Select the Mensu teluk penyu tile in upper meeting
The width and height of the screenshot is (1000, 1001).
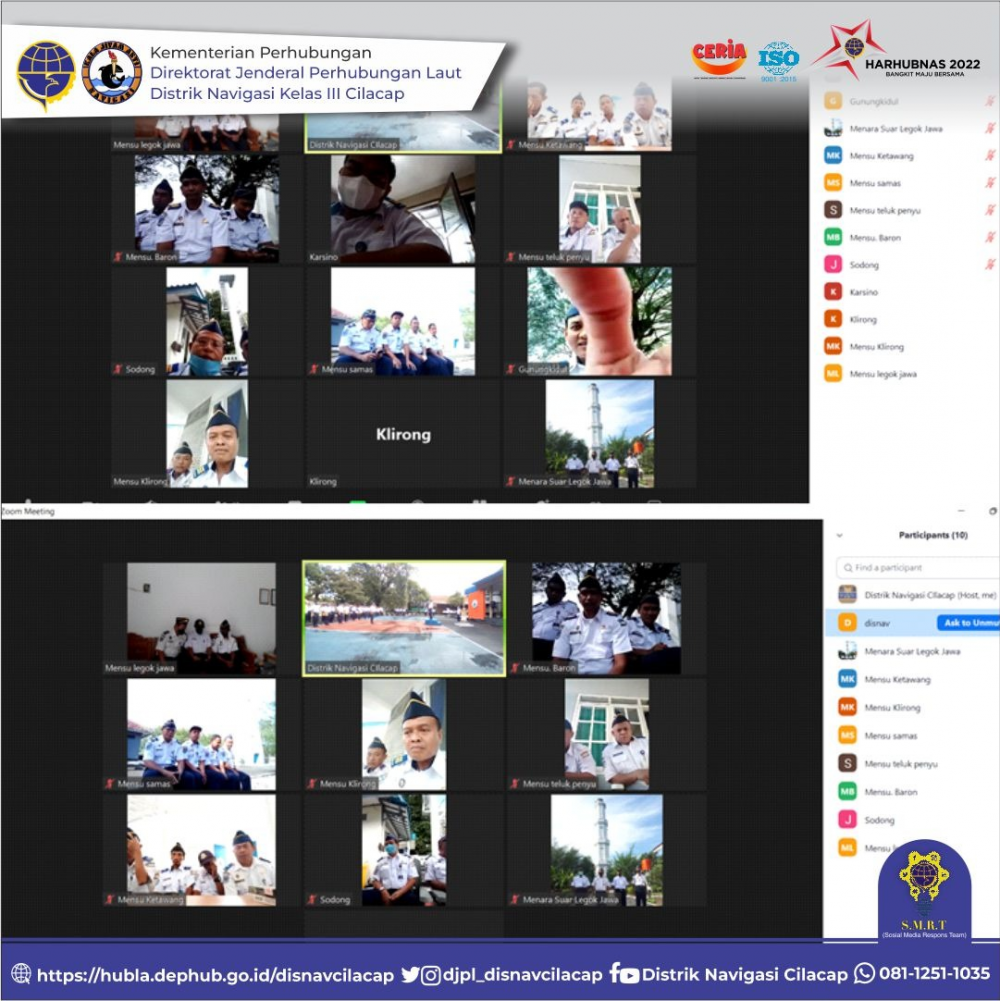coord(600,209)
